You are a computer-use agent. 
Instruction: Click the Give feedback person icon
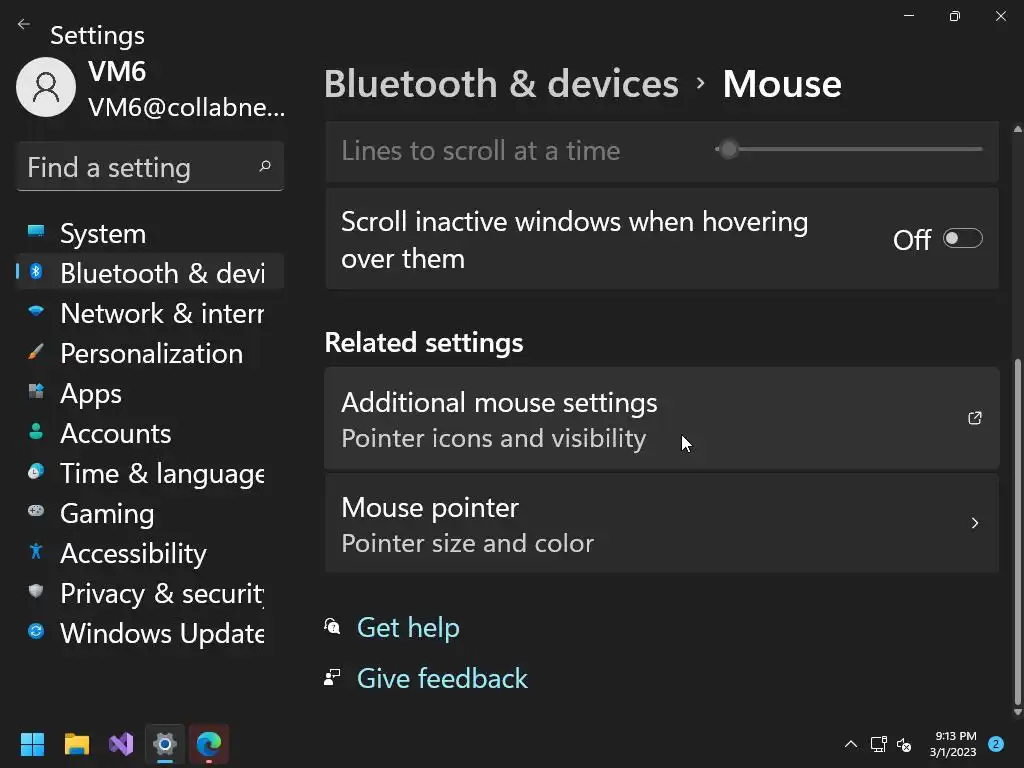pos(332,678)
